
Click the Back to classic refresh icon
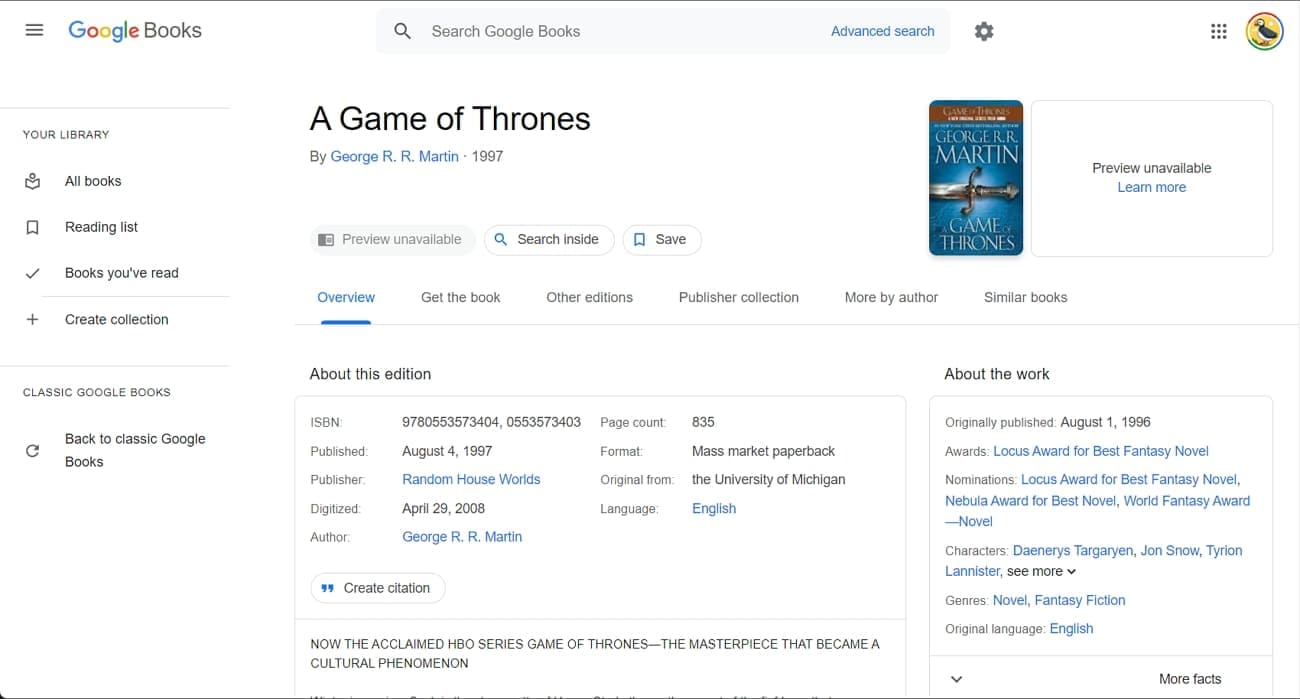pyautogui.click(x=33, y=451)
